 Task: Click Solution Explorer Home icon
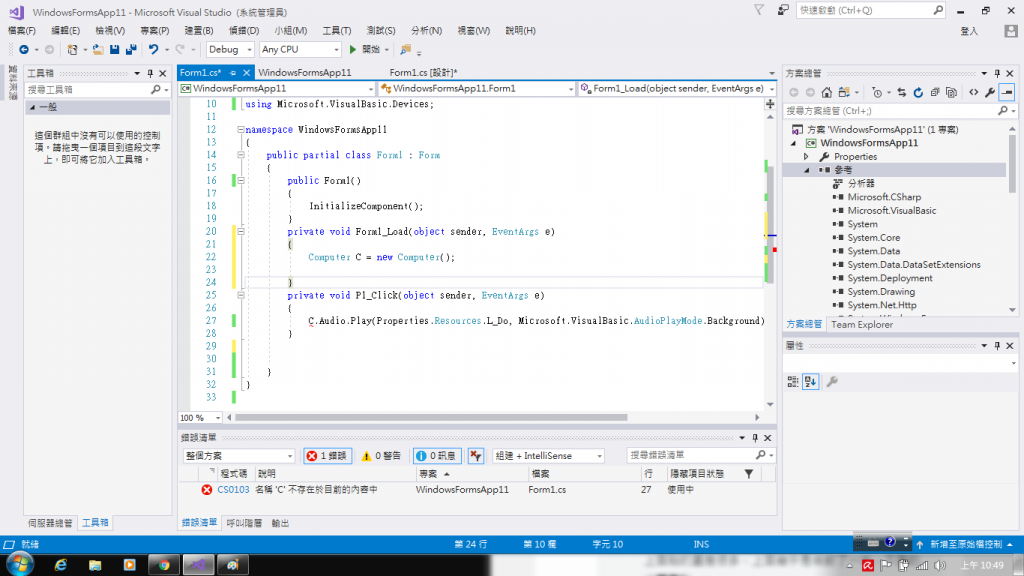[827, 93]
